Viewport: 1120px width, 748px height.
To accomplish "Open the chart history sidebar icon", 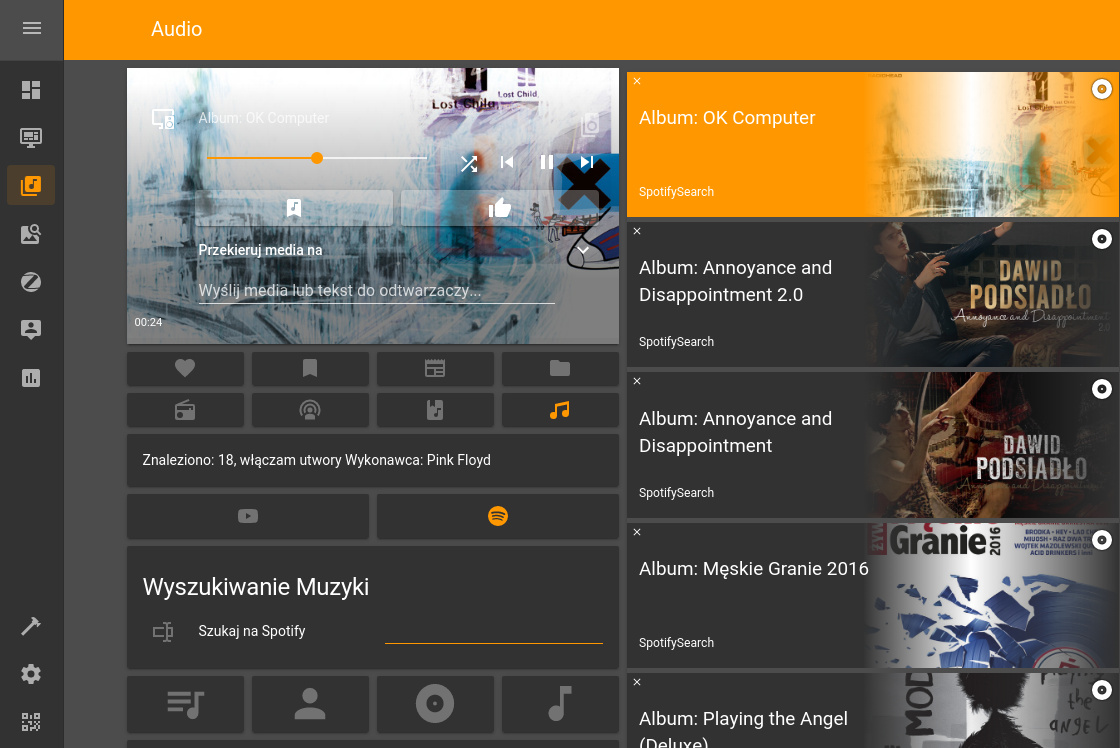I will point(31,378).
